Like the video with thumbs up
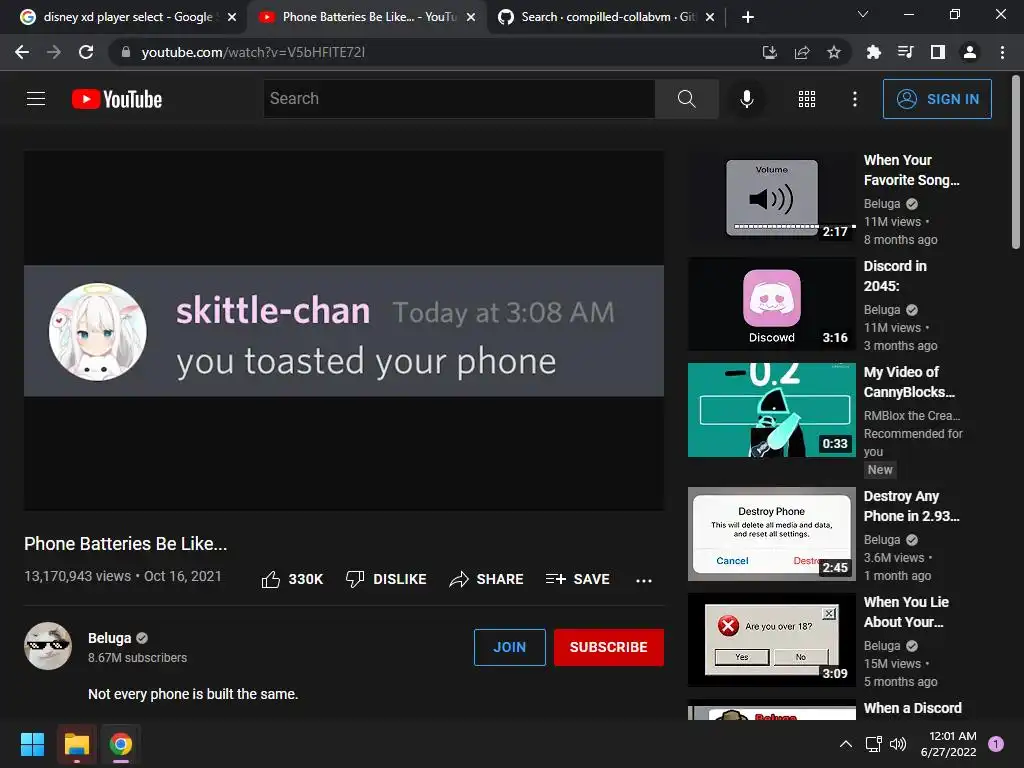 click(292, 579)
